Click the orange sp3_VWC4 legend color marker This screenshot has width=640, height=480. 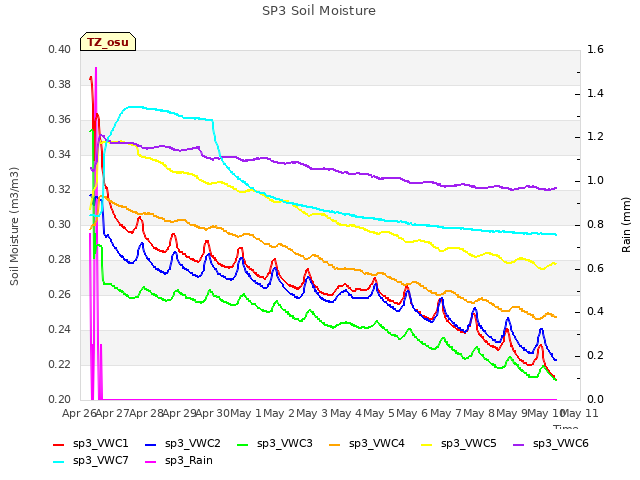335,445
